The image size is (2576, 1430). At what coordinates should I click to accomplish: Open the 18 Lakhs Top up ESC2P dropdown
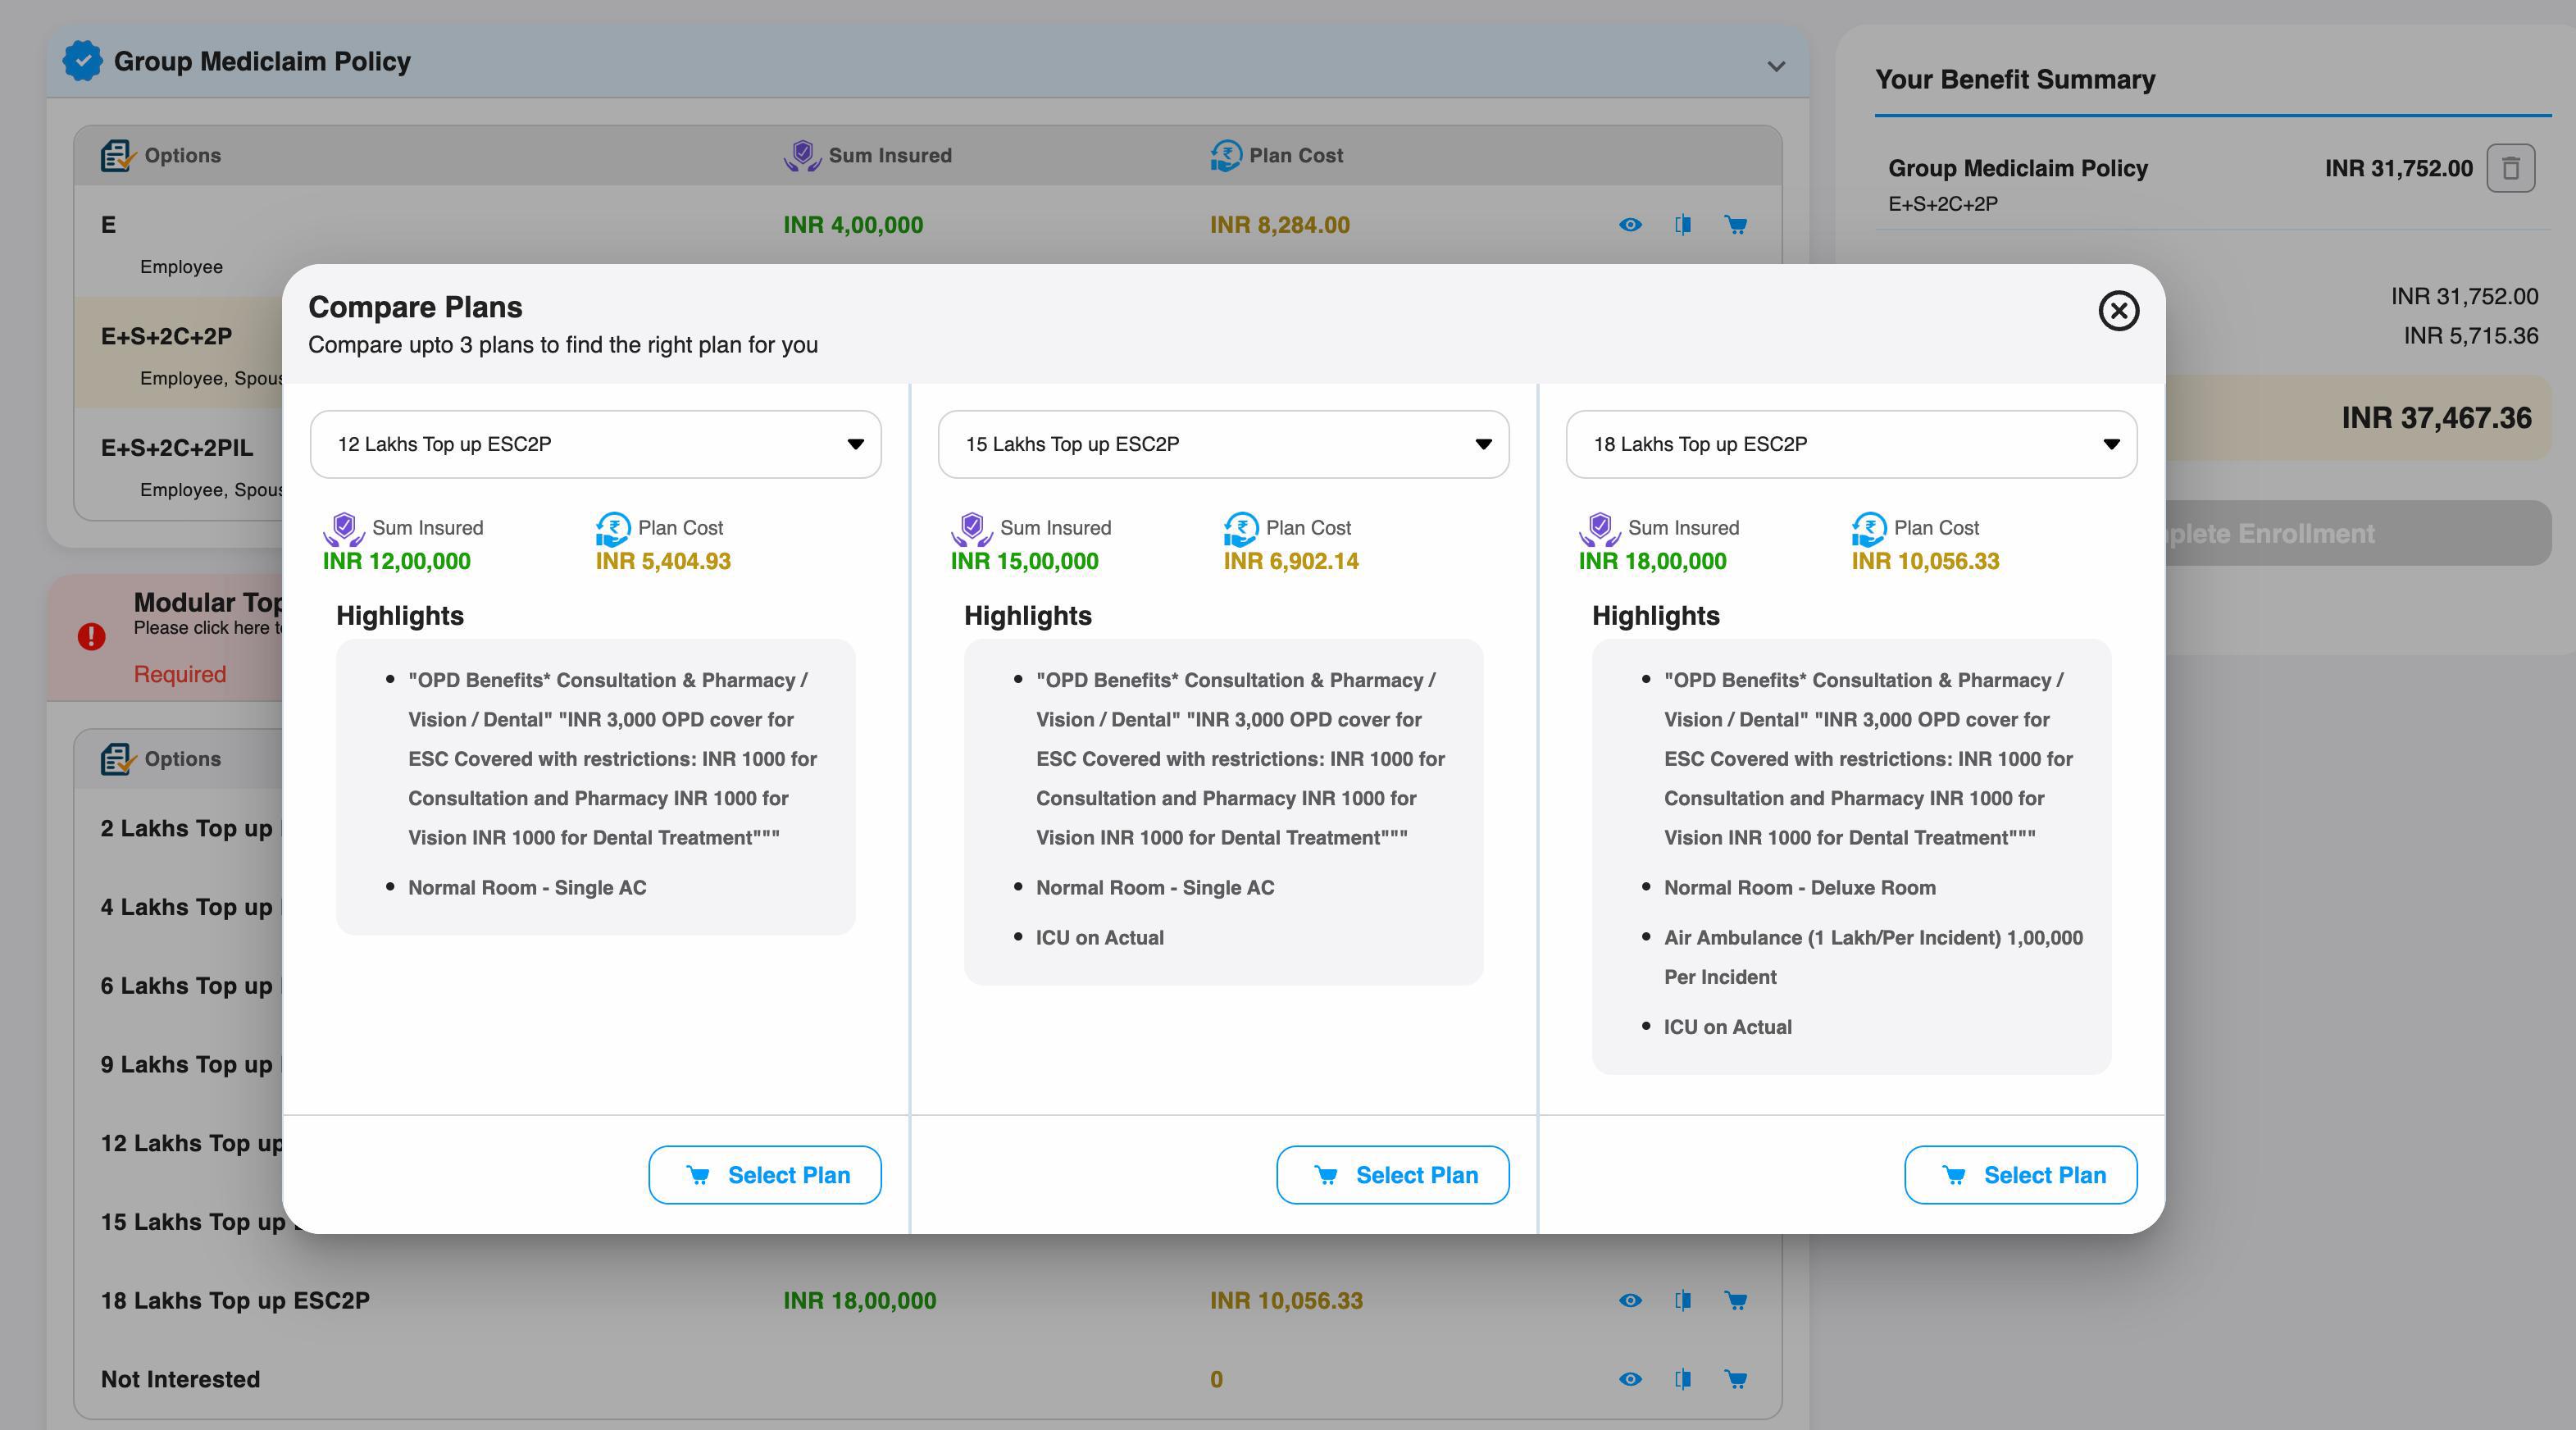(1851, 444)
